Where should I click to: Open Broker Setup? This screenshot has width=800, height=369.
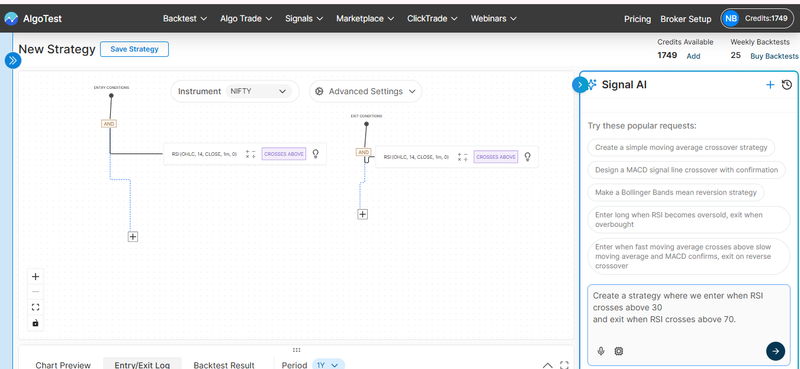[686, 19]
